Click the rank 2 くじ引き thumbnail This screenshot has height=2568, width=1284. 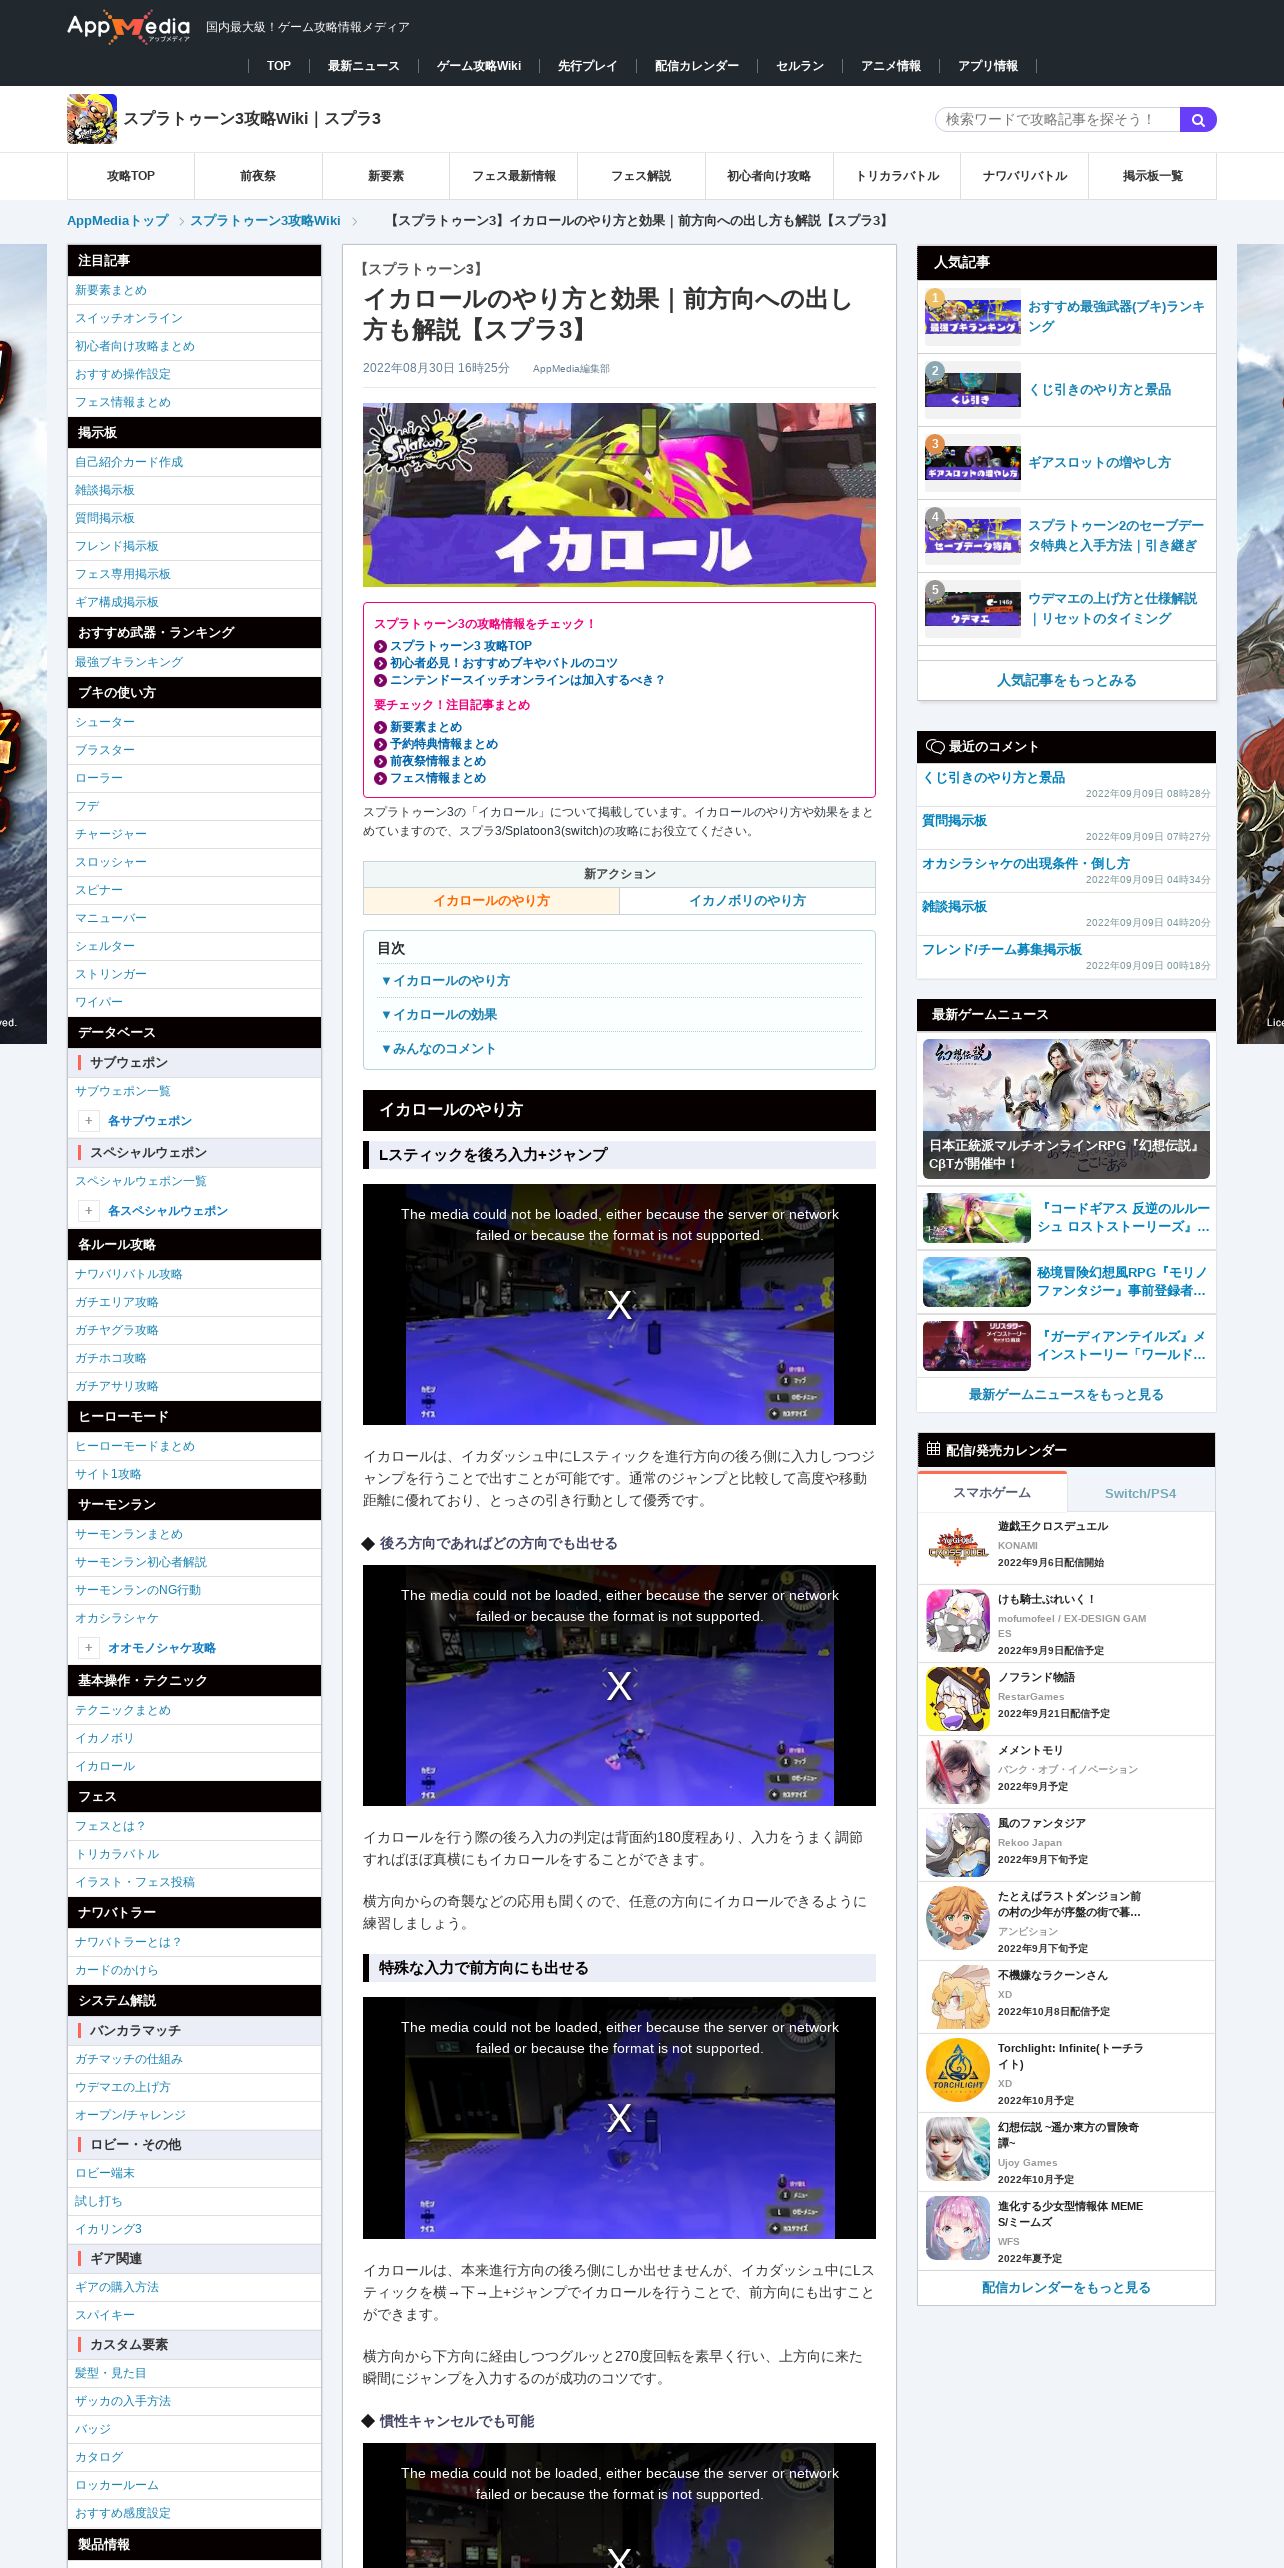point(973,390)
